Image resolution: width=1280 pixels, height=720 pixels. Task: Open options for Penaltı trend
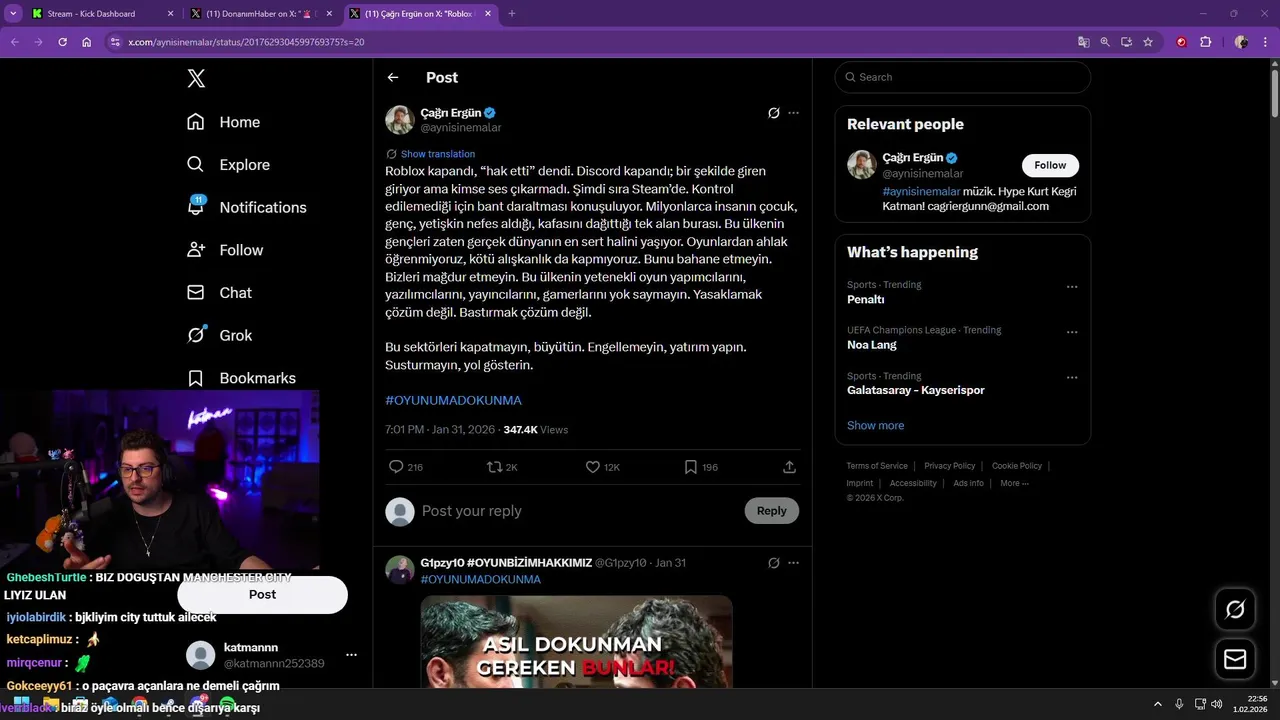tap(1072, 287)
